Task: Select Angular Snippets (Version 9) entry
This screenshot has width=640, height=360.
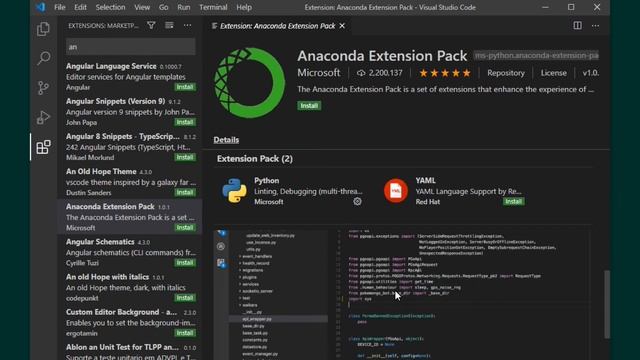Action: pos(130,111)
